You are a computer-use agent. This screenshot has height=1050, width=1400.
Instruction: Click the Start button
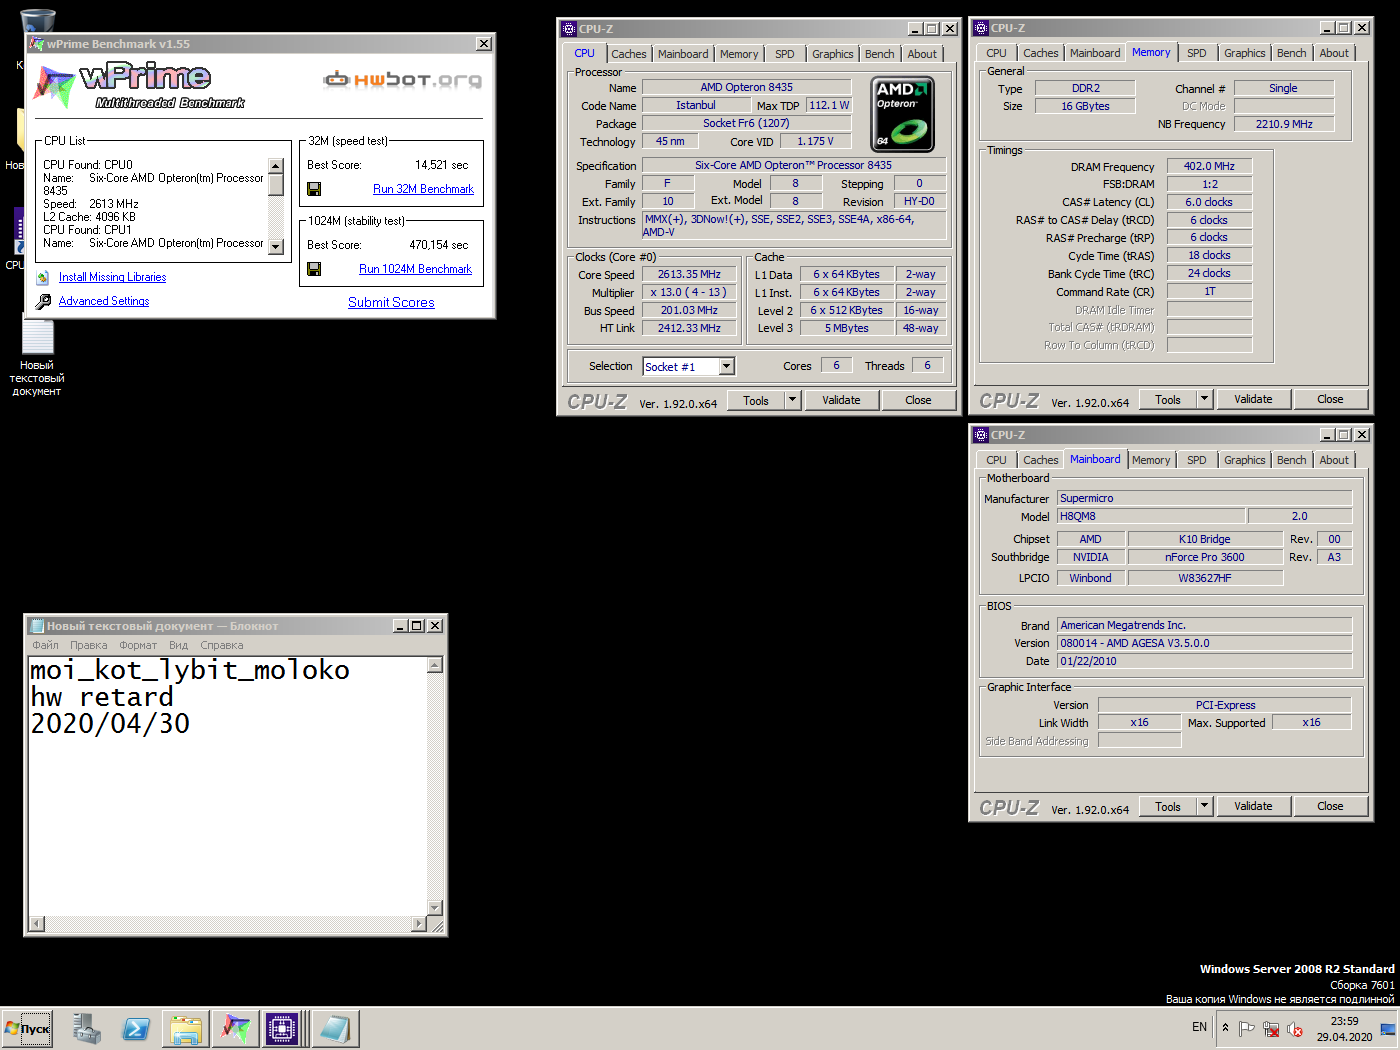[27, 1029]
